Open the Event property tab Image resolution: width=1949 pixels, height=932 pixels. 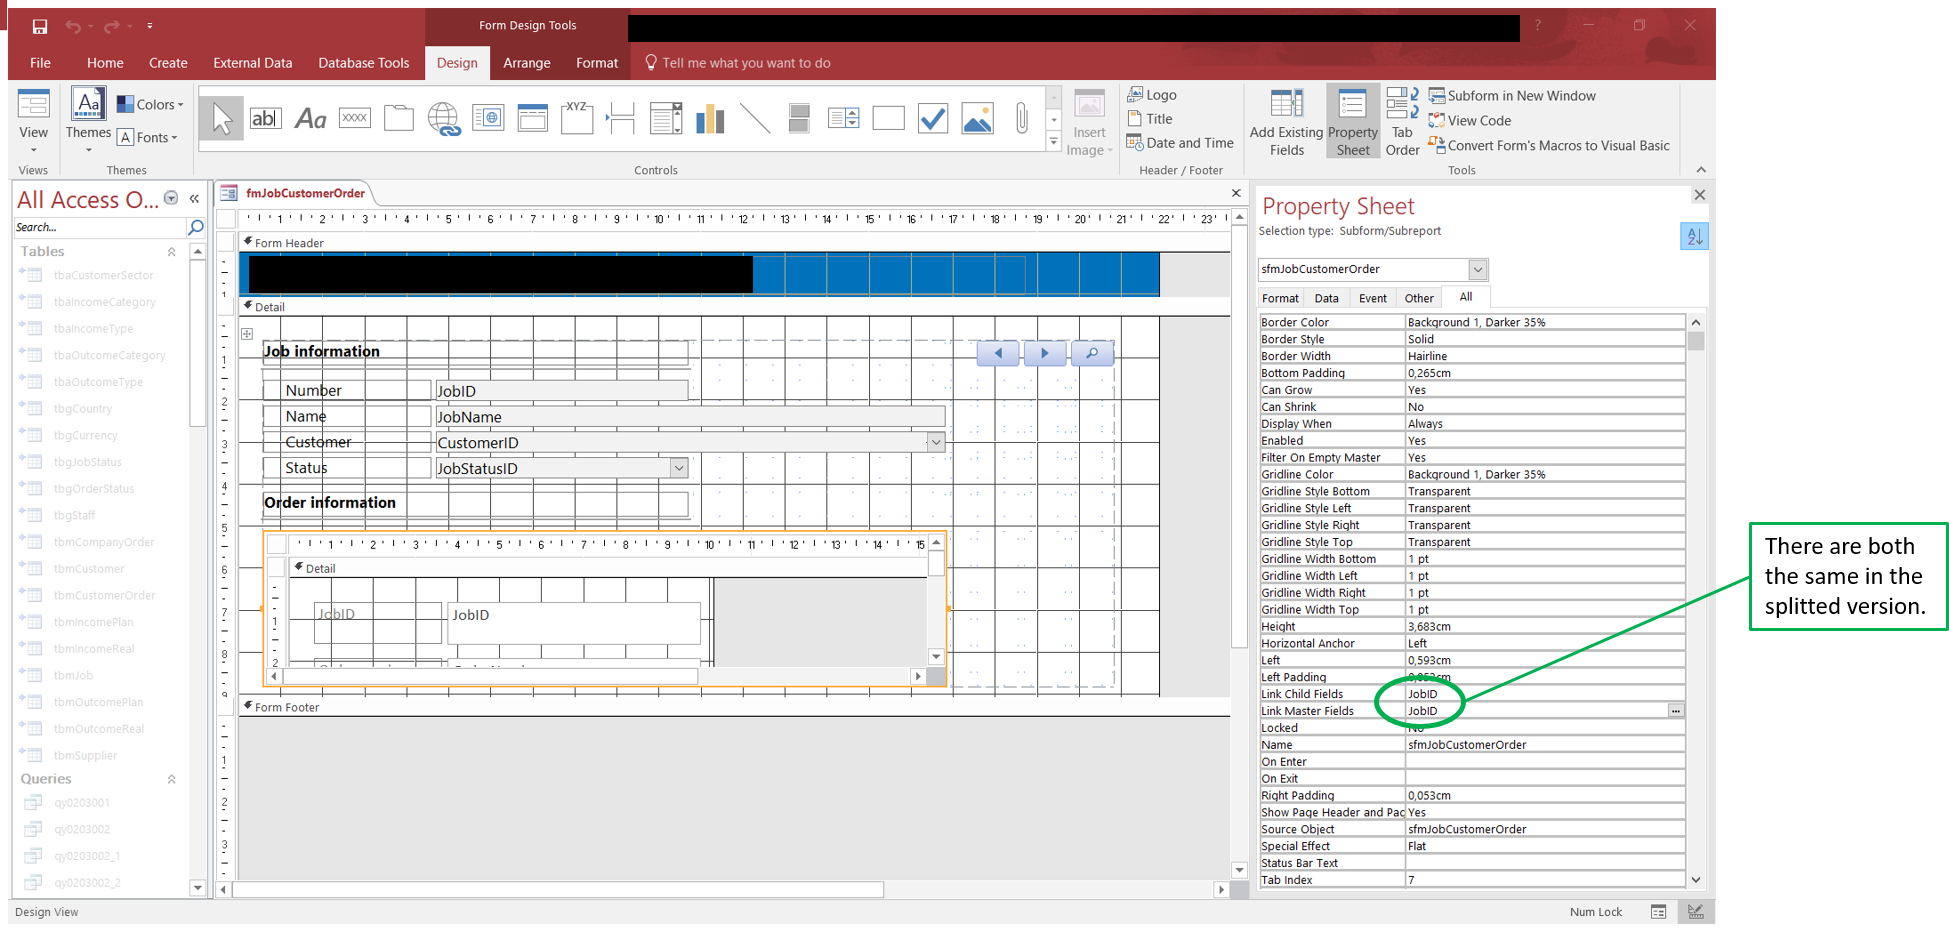pos(1373,298)
